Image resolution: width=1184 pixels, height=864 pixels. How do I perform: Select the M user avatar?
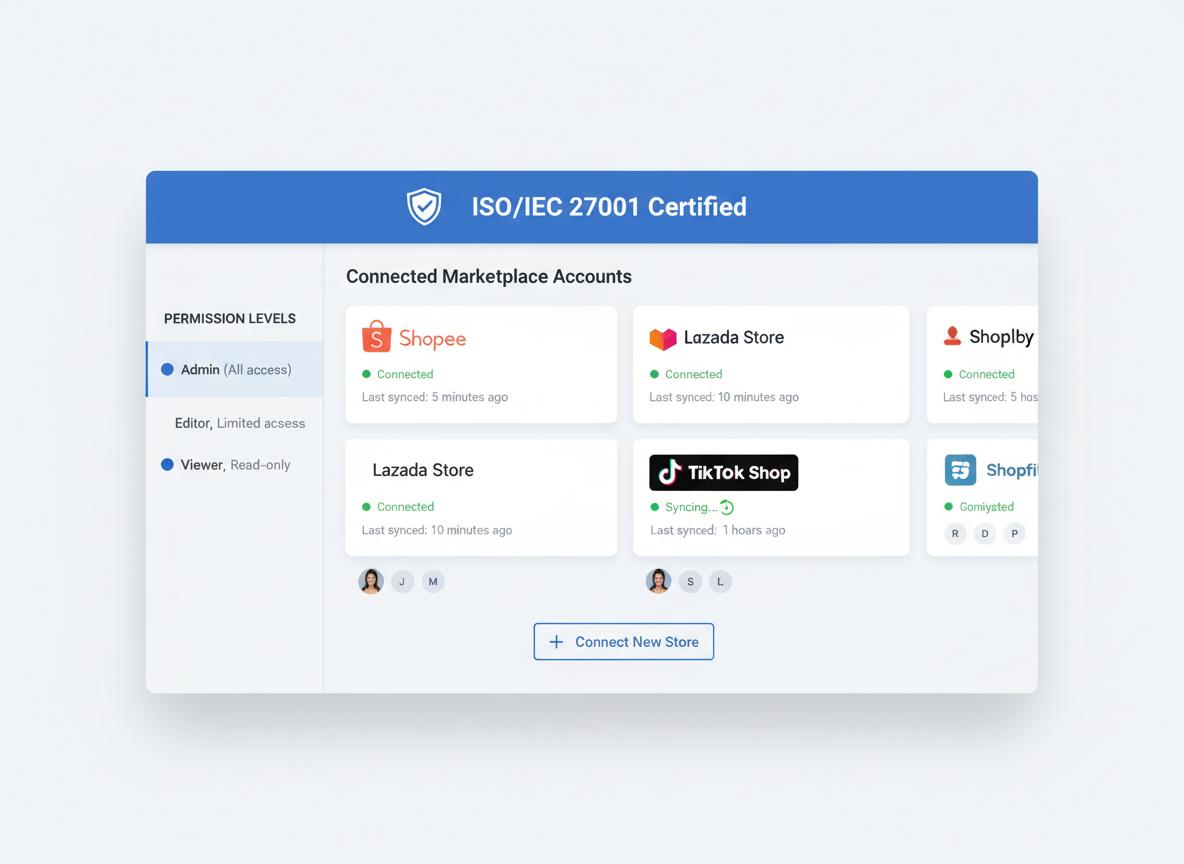[433, 582]
